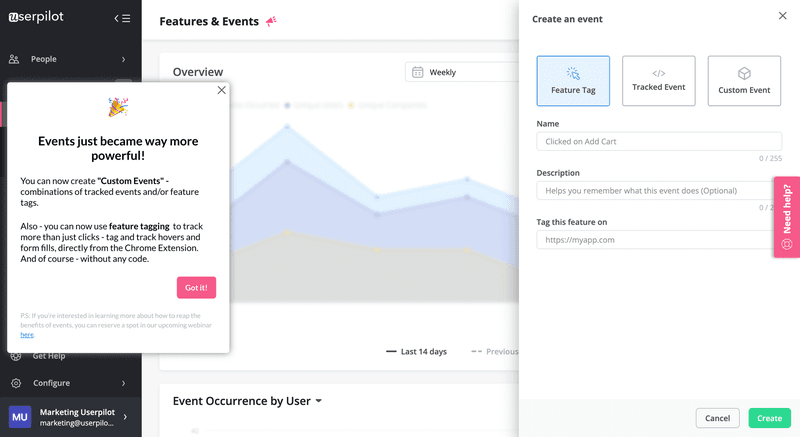Select the Custom Event type

click(x=744, y=81)
